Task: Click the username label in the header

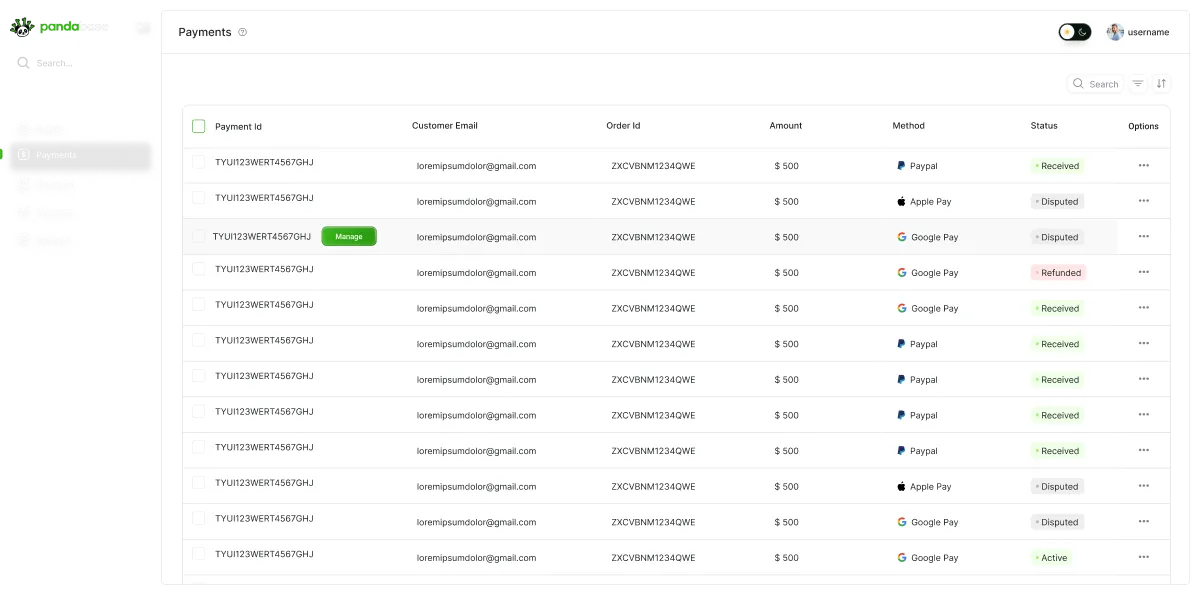Action: (1148, 32)
